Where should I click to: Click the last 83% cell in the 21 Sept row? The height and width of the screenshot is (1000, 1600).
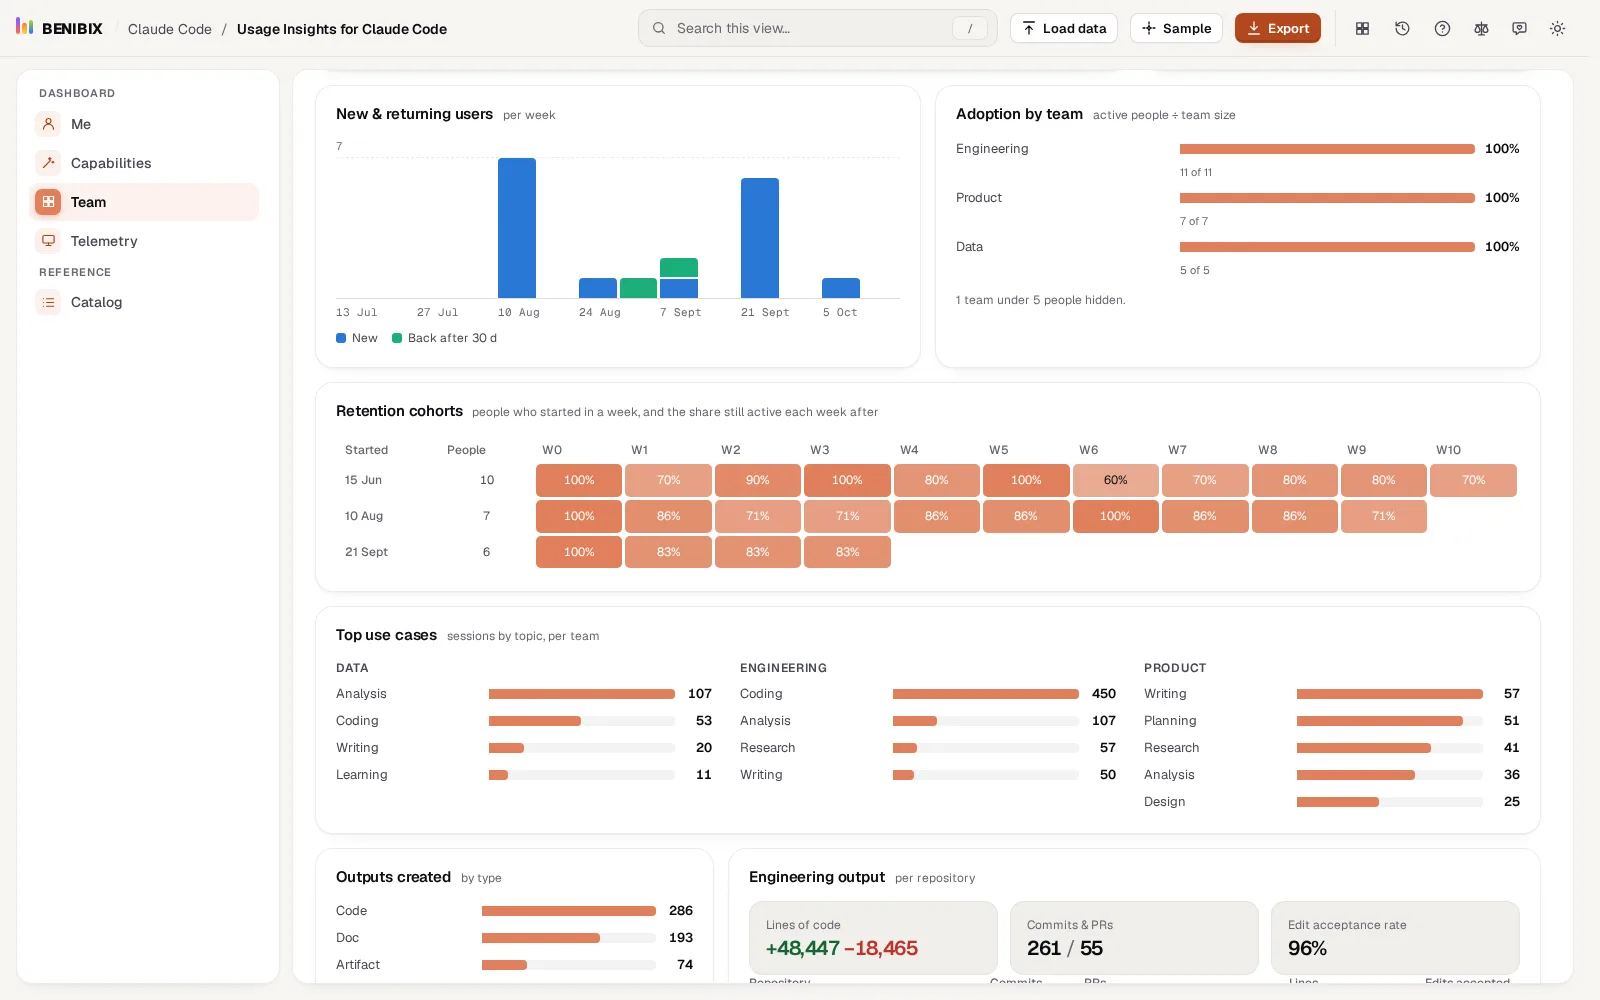coord(847,552)
